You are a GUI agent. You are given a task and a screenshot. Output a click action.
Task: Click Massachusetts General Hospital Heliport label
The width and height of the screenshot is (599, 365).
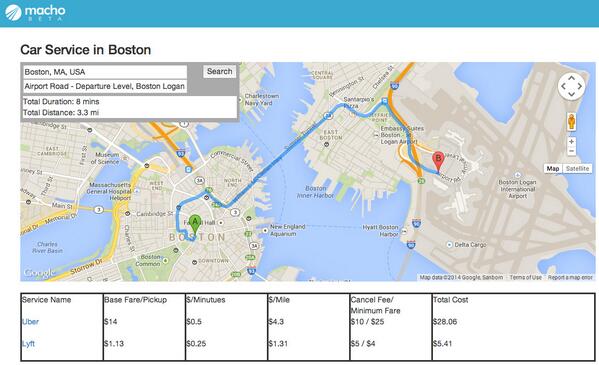110,191
